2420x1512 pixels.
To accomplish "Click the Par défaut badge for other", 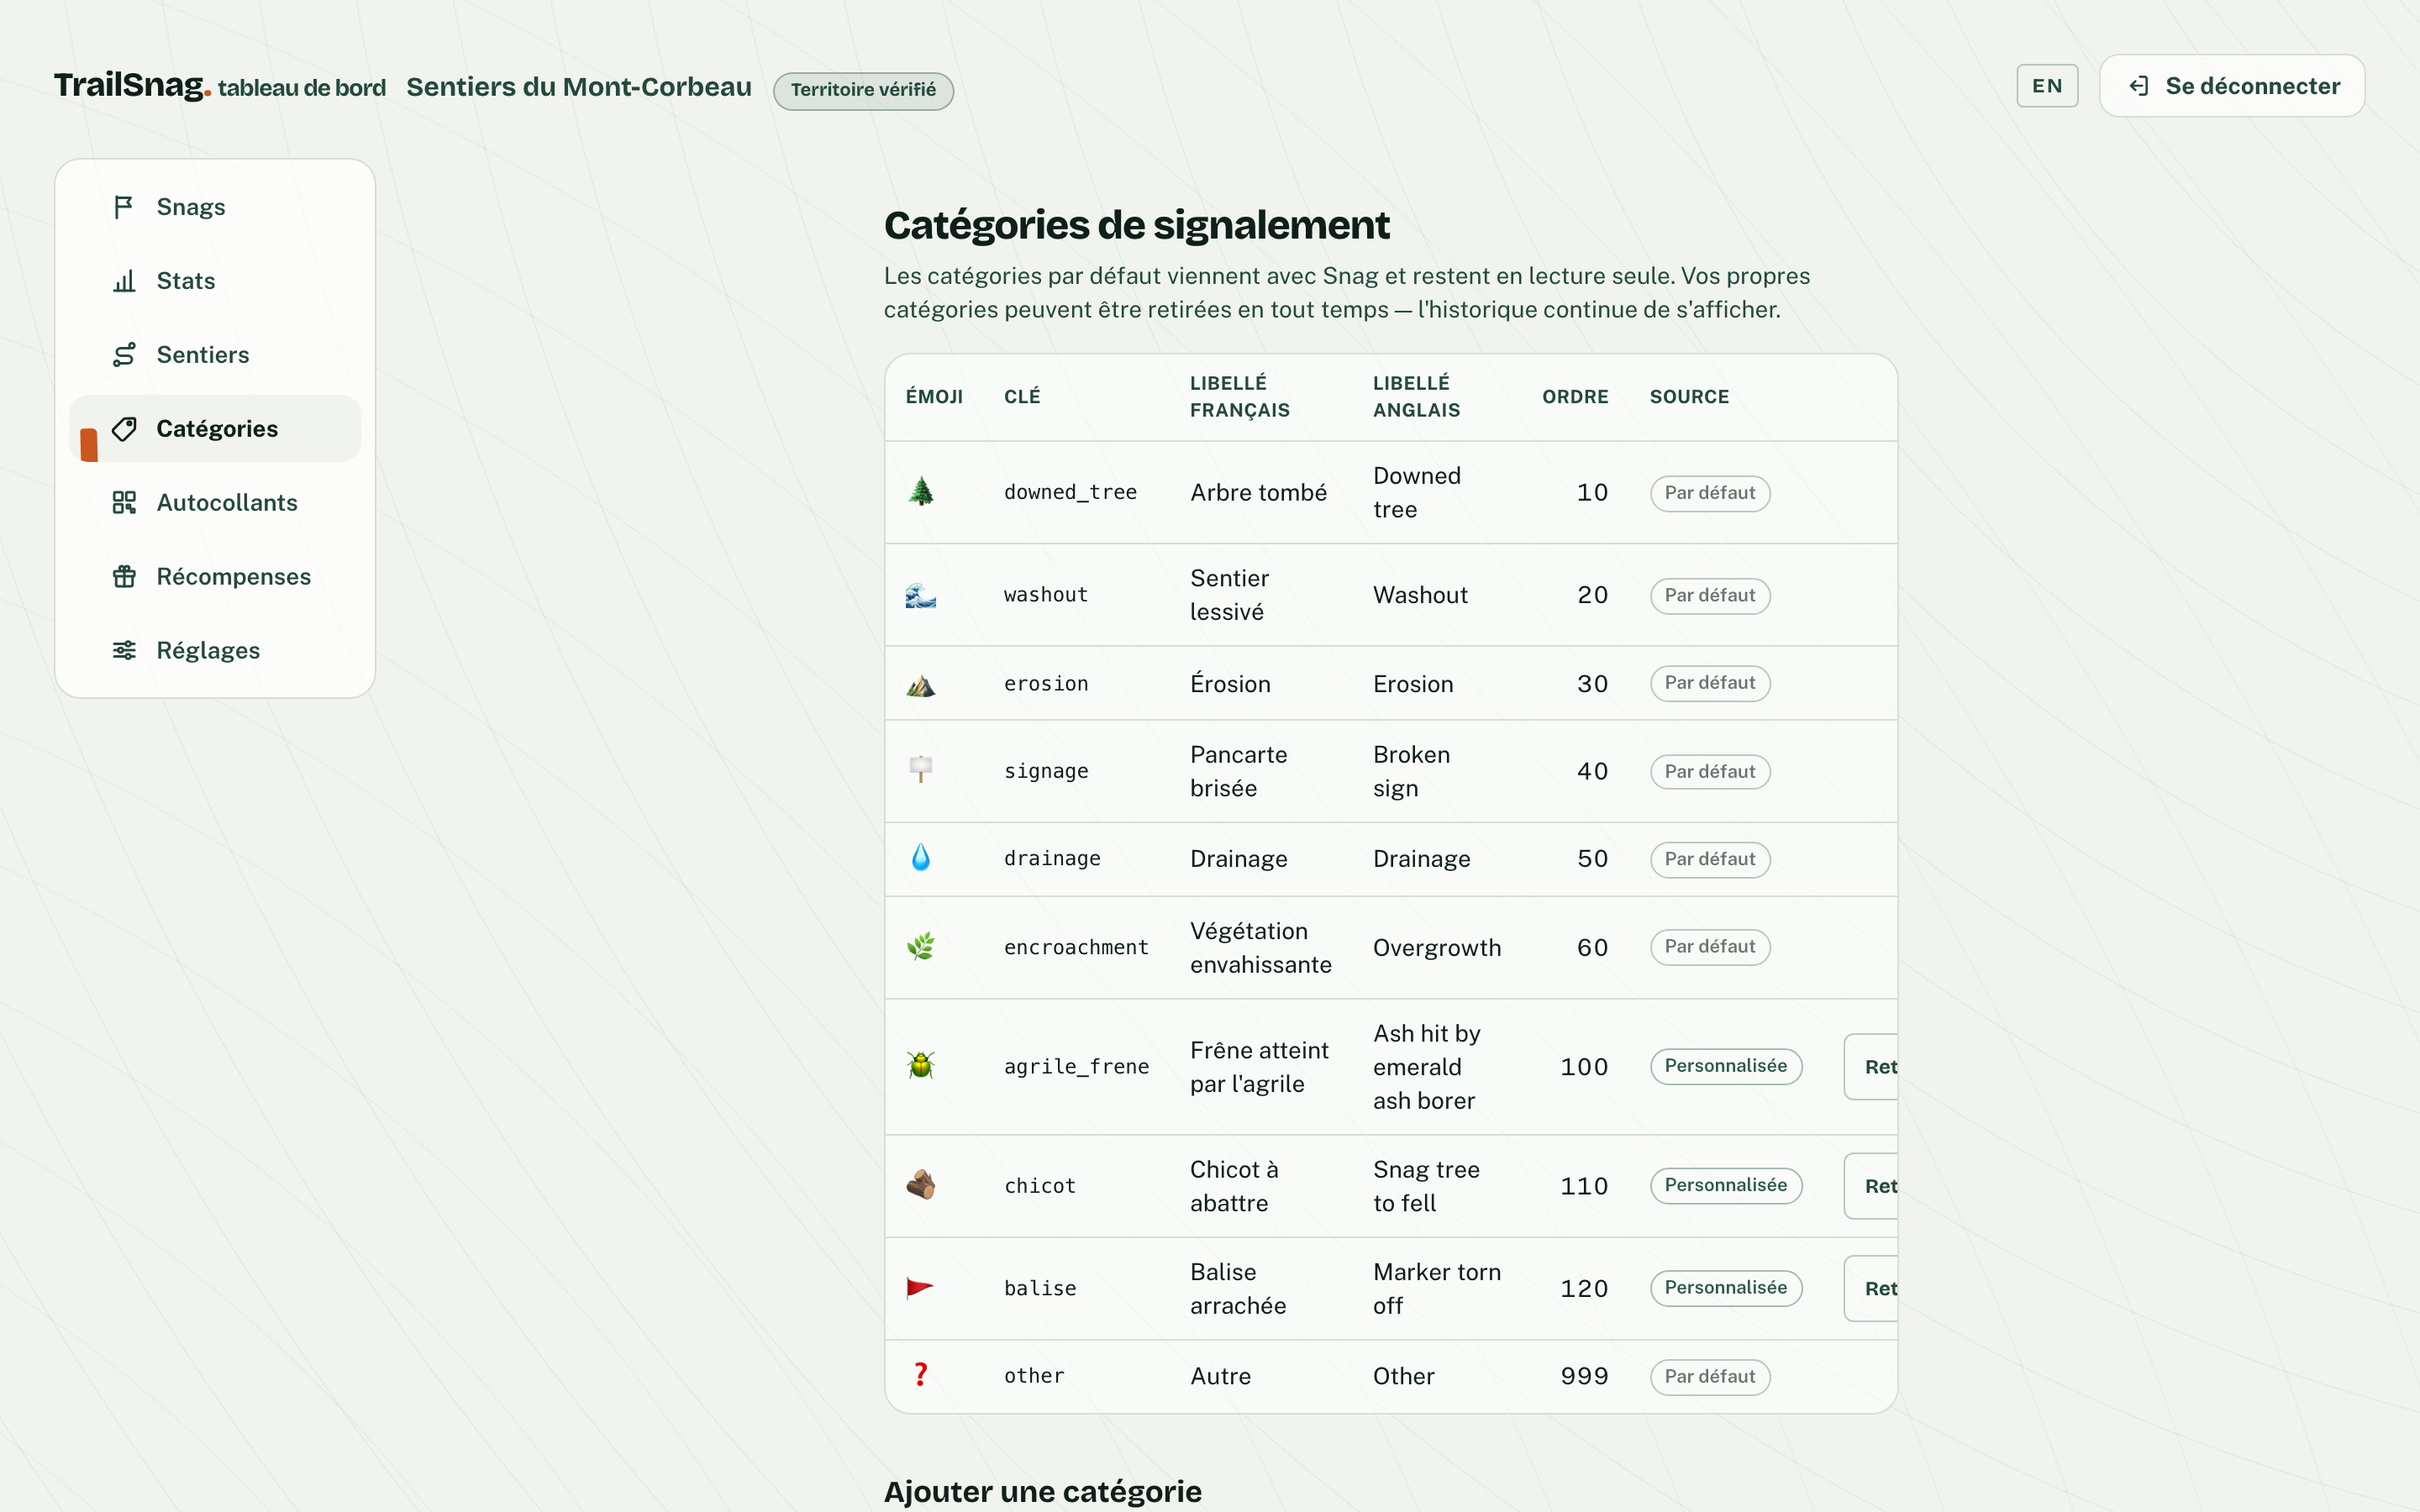I will coord(1710,1378).
